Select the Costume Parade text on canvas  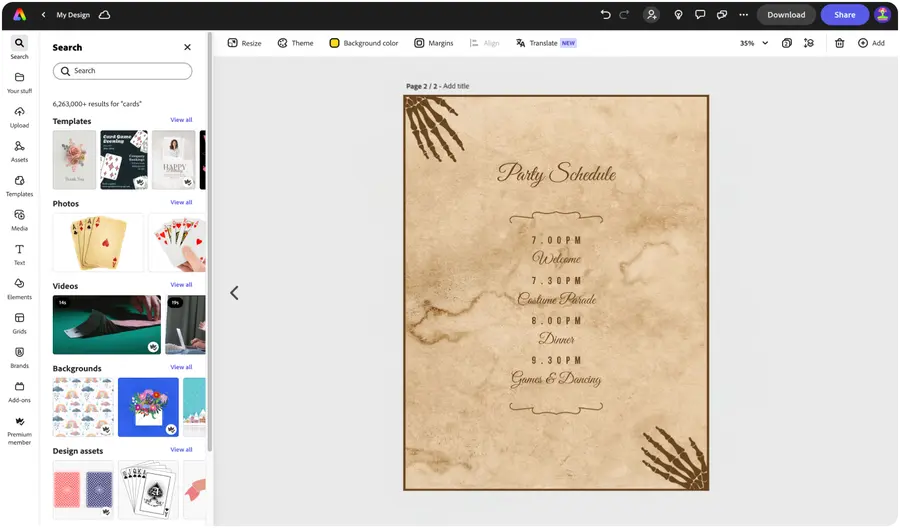point(557,299)
